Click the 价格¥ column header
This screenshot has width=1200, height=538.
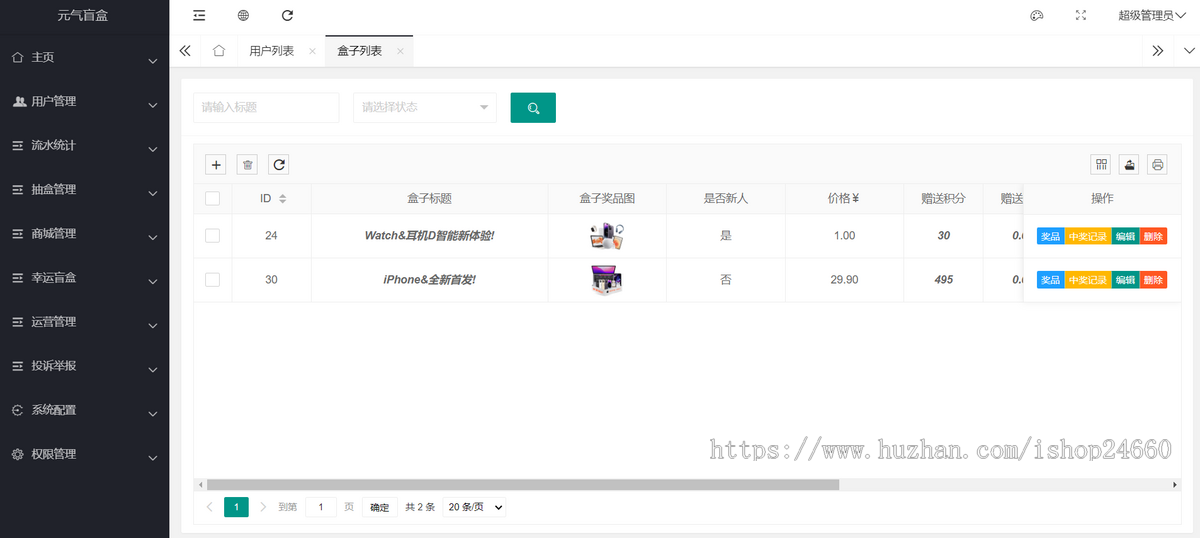(x=844, y=198)
